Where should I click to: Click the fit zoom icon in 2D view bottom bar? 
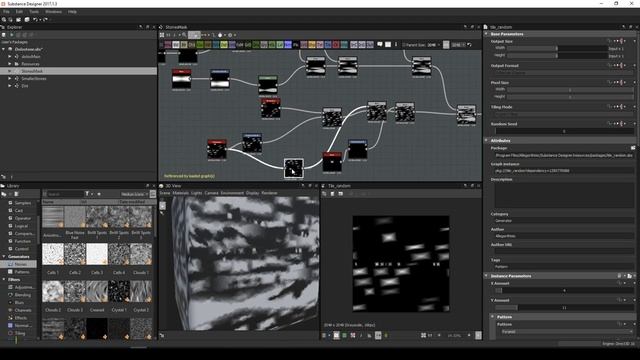[x=423, y=336]
